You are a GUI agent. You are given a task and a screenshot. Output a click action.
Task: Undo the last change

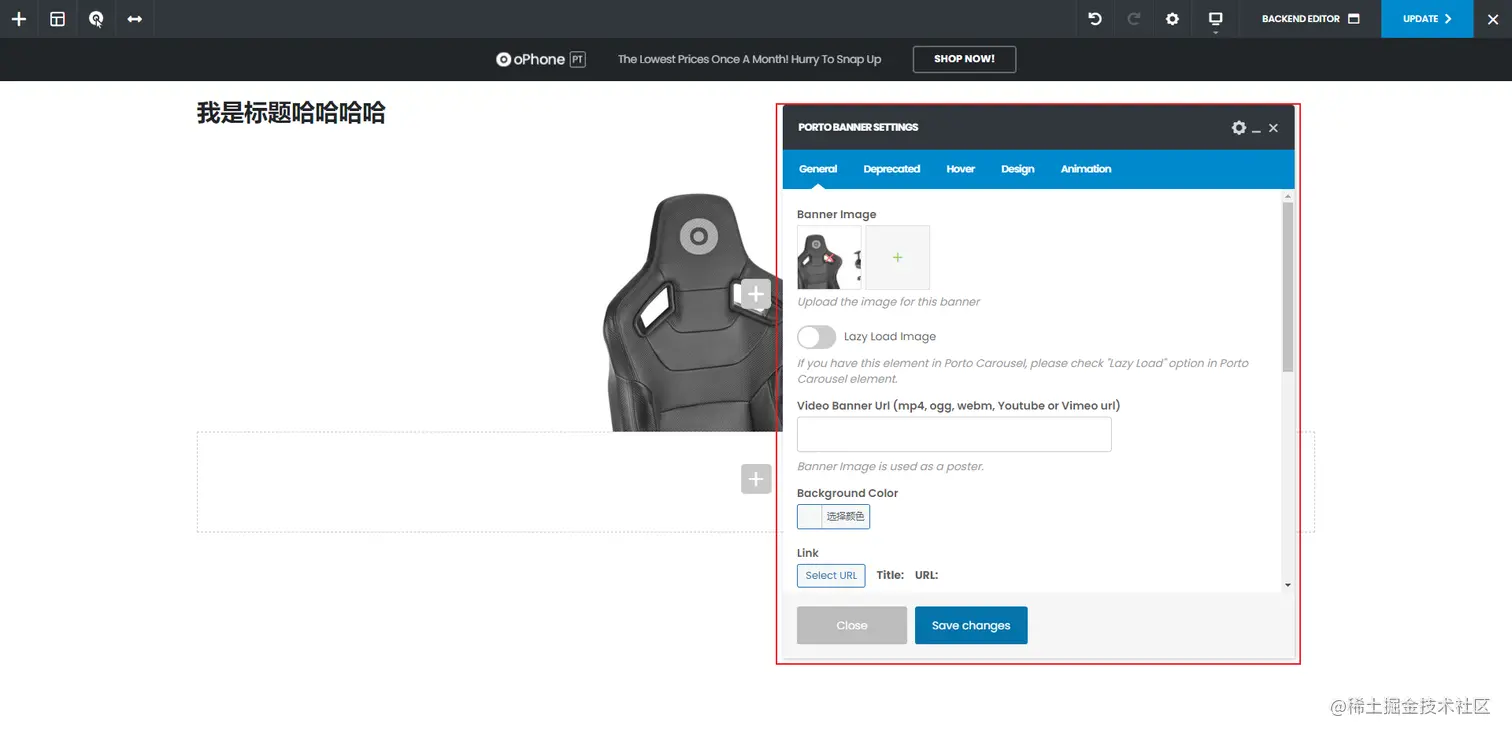(x=1095, y=19)
